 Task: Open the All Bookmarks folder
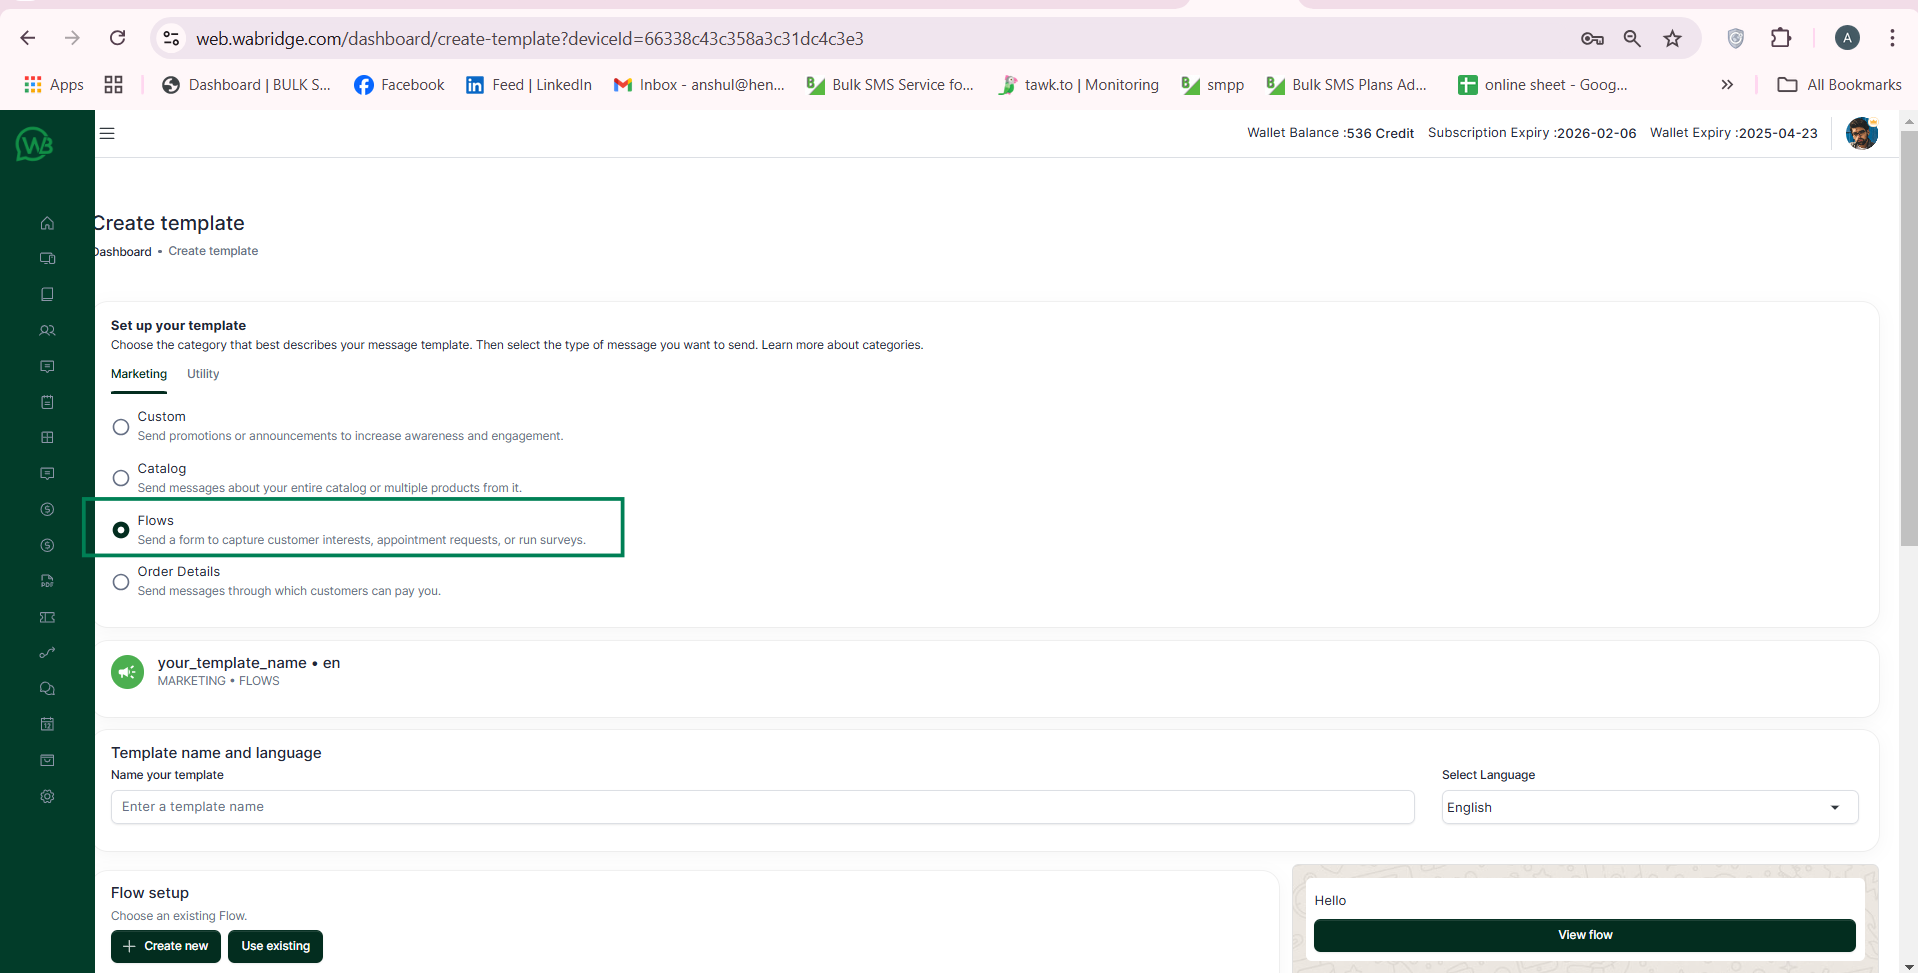click(1839, 85)
